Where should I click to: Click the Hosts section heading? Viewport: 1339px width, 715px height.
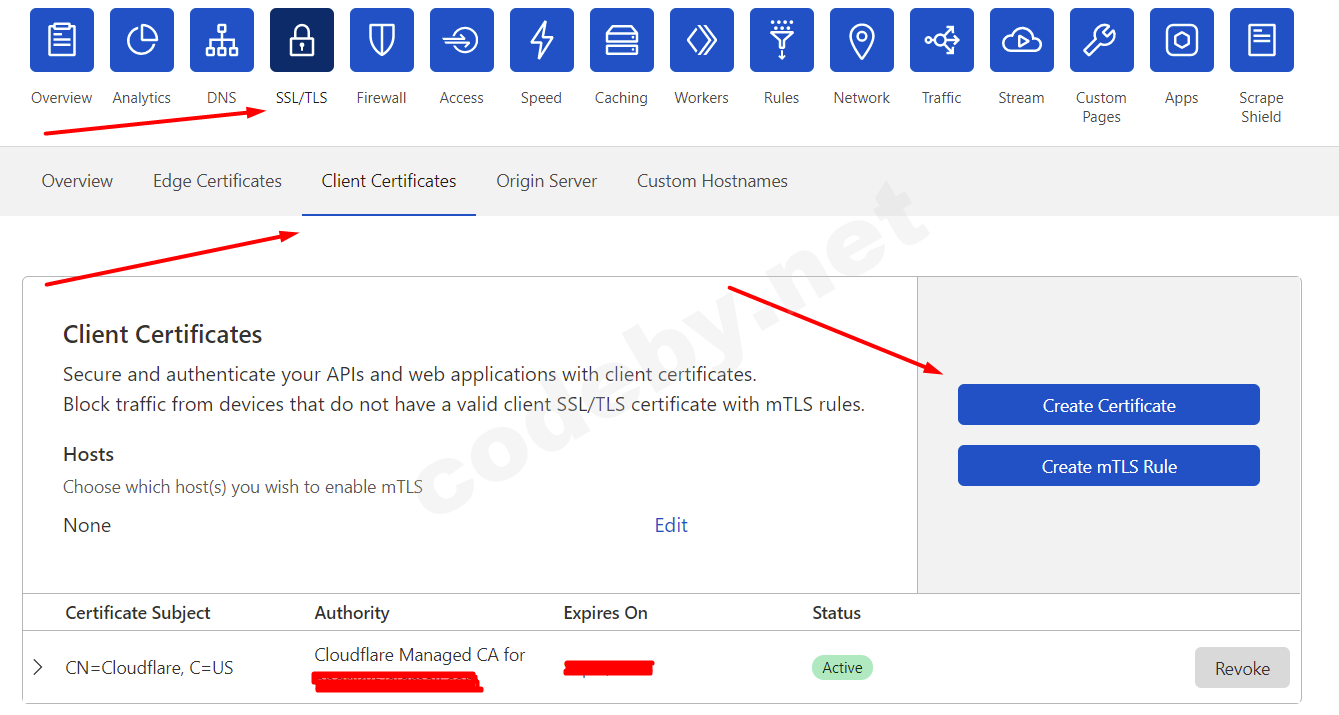88,454
